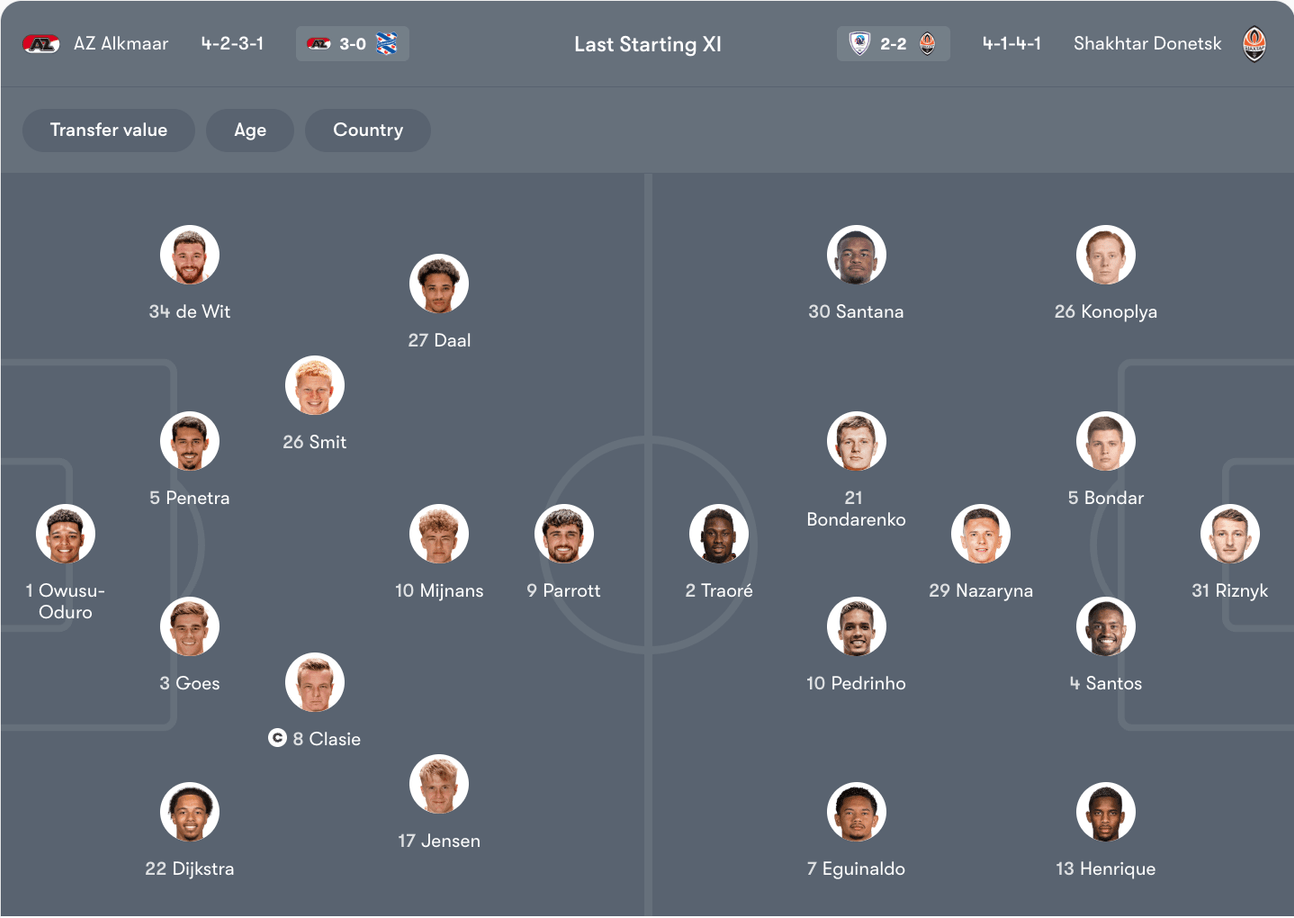The image size is (1294, 918).
Task: Select goalkeeper Owusu-Oduro's photo
Action: 65,534
